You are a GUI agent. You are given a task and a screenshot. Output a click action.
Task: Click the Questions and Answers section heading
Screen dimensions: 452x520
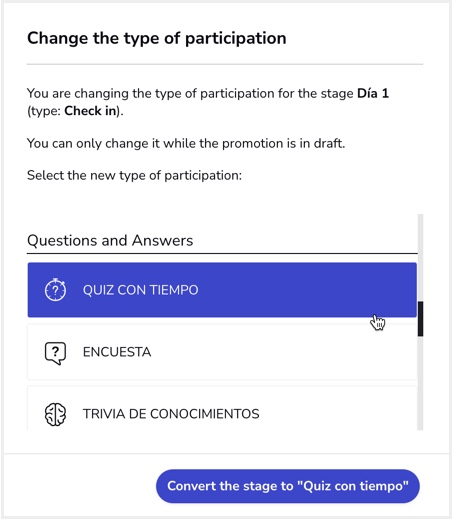pos(110,240)
